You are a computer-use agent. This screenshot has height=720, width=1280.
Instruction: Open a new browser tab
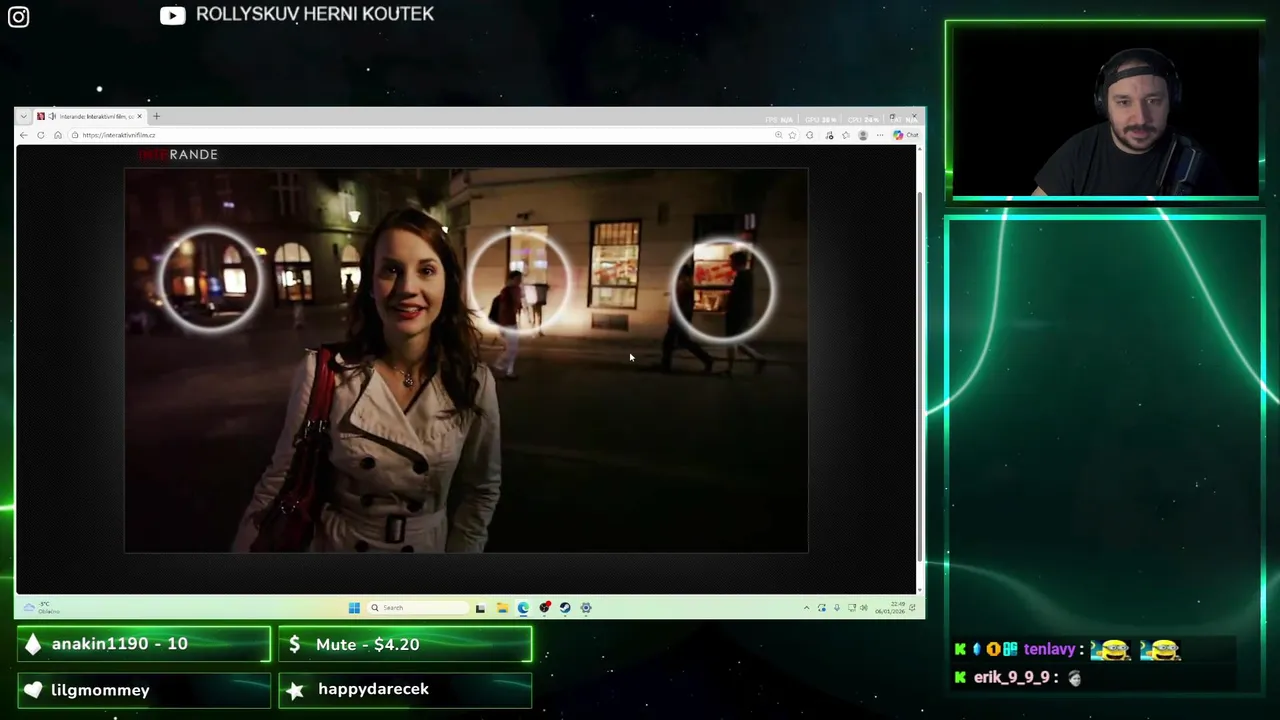pos(156,116)
